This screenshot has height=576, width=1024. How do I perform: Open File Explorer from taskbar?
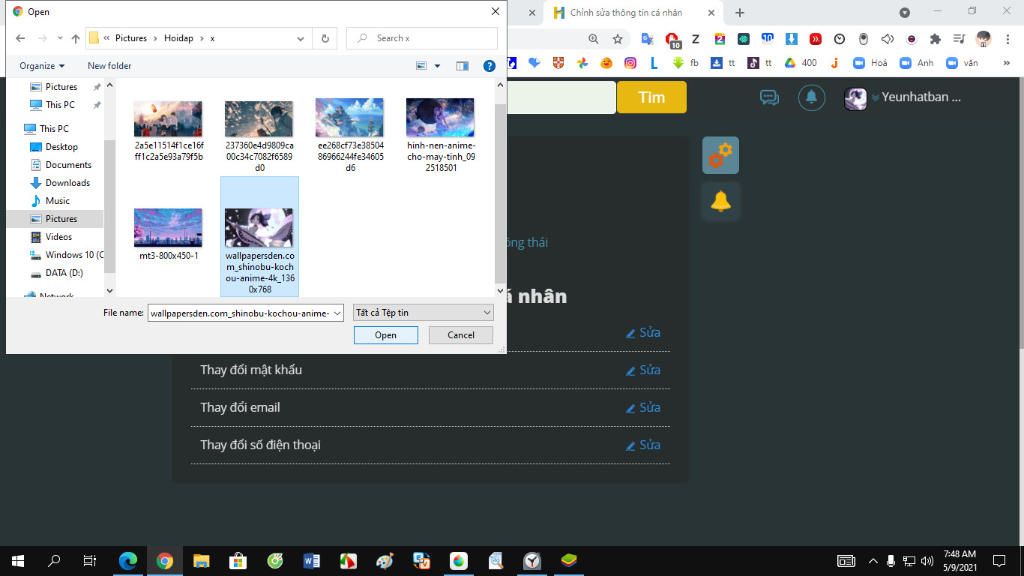point(201,561)
